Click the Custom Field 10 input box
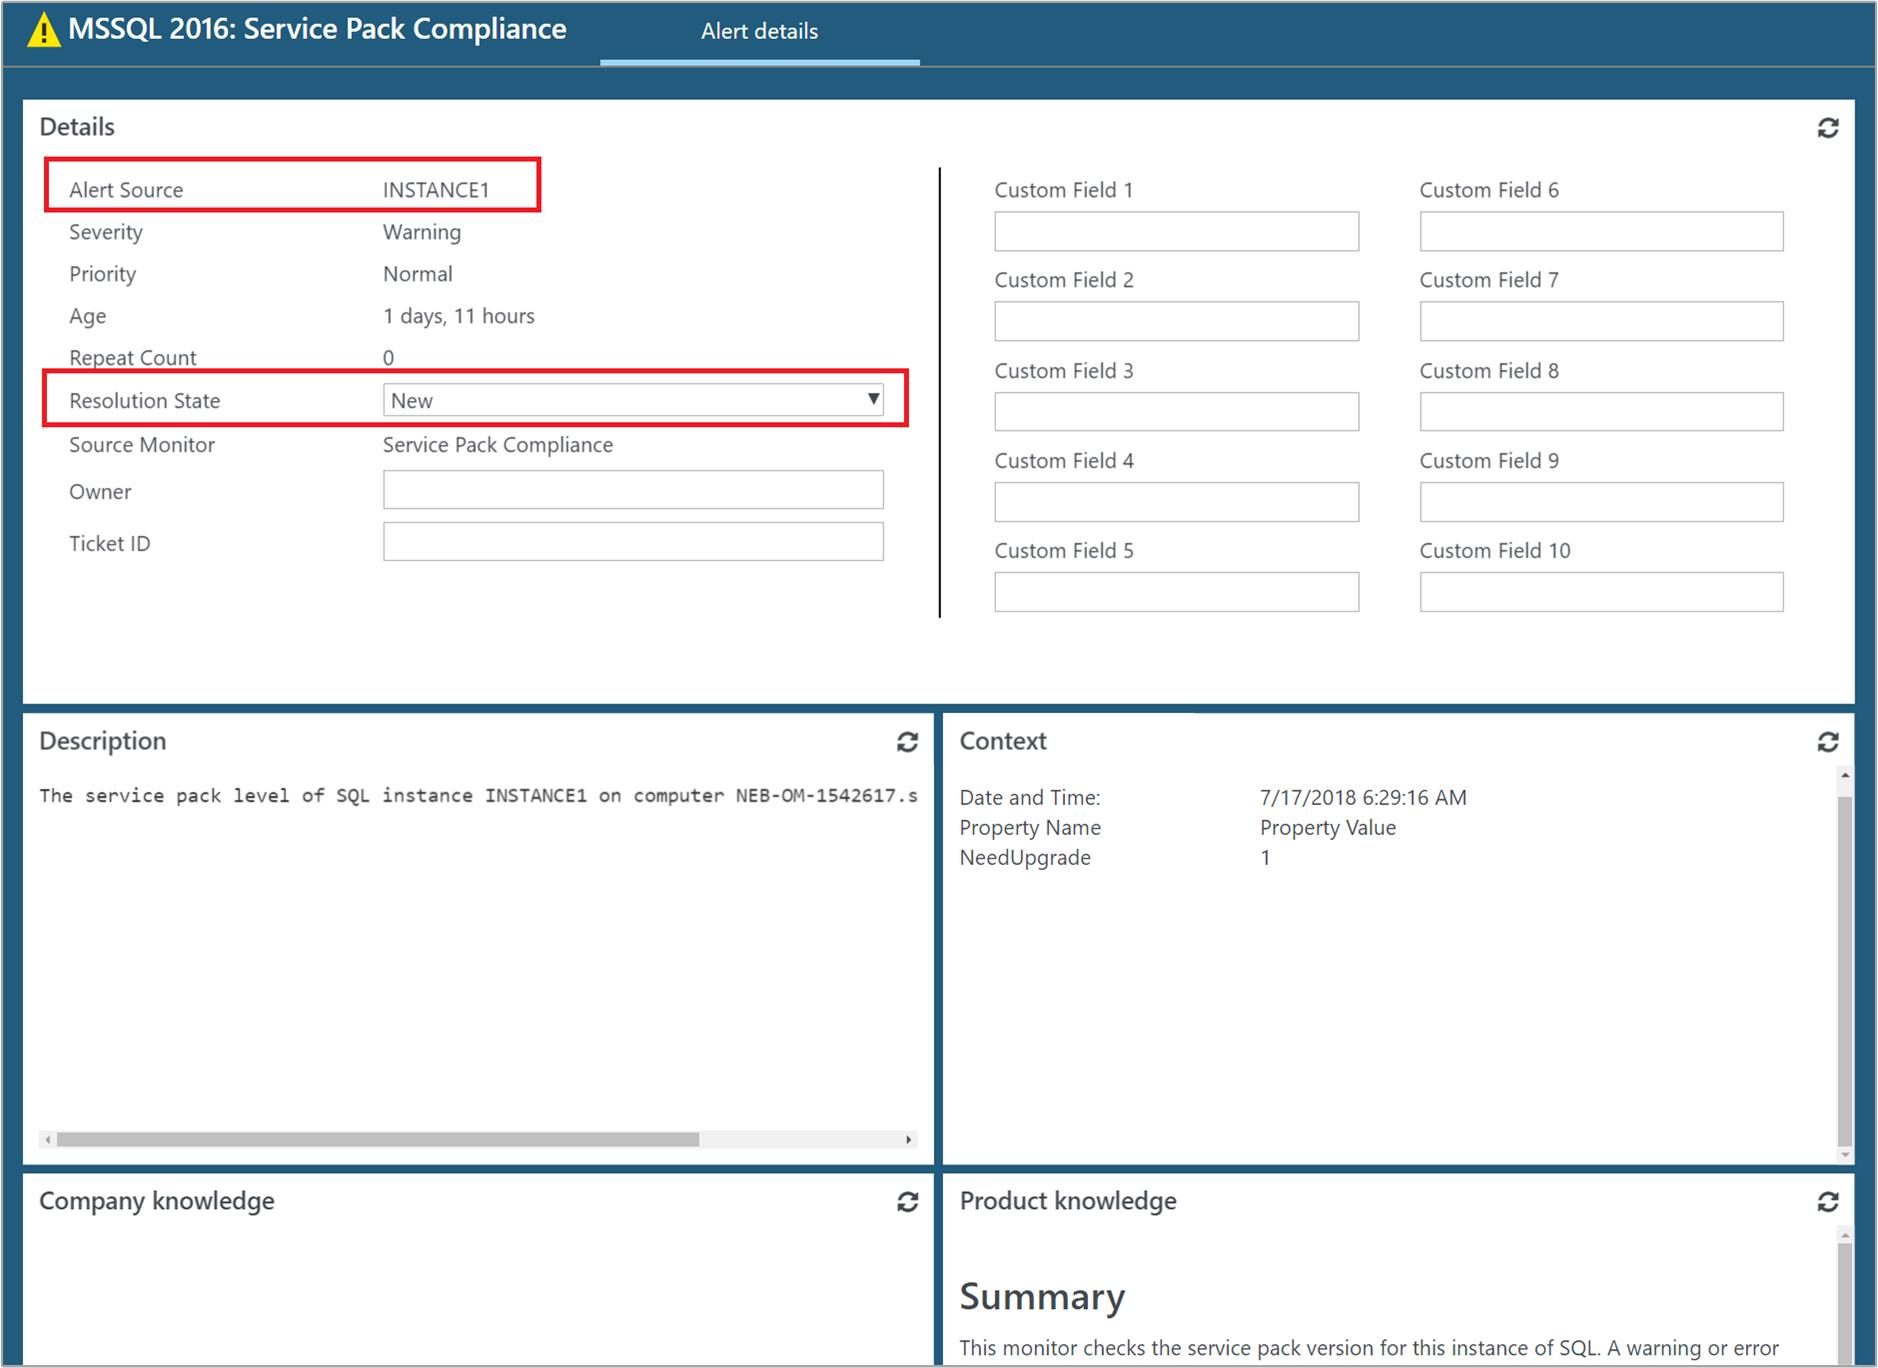This screenshot has height=1368, width=1878. point(1601,591)
